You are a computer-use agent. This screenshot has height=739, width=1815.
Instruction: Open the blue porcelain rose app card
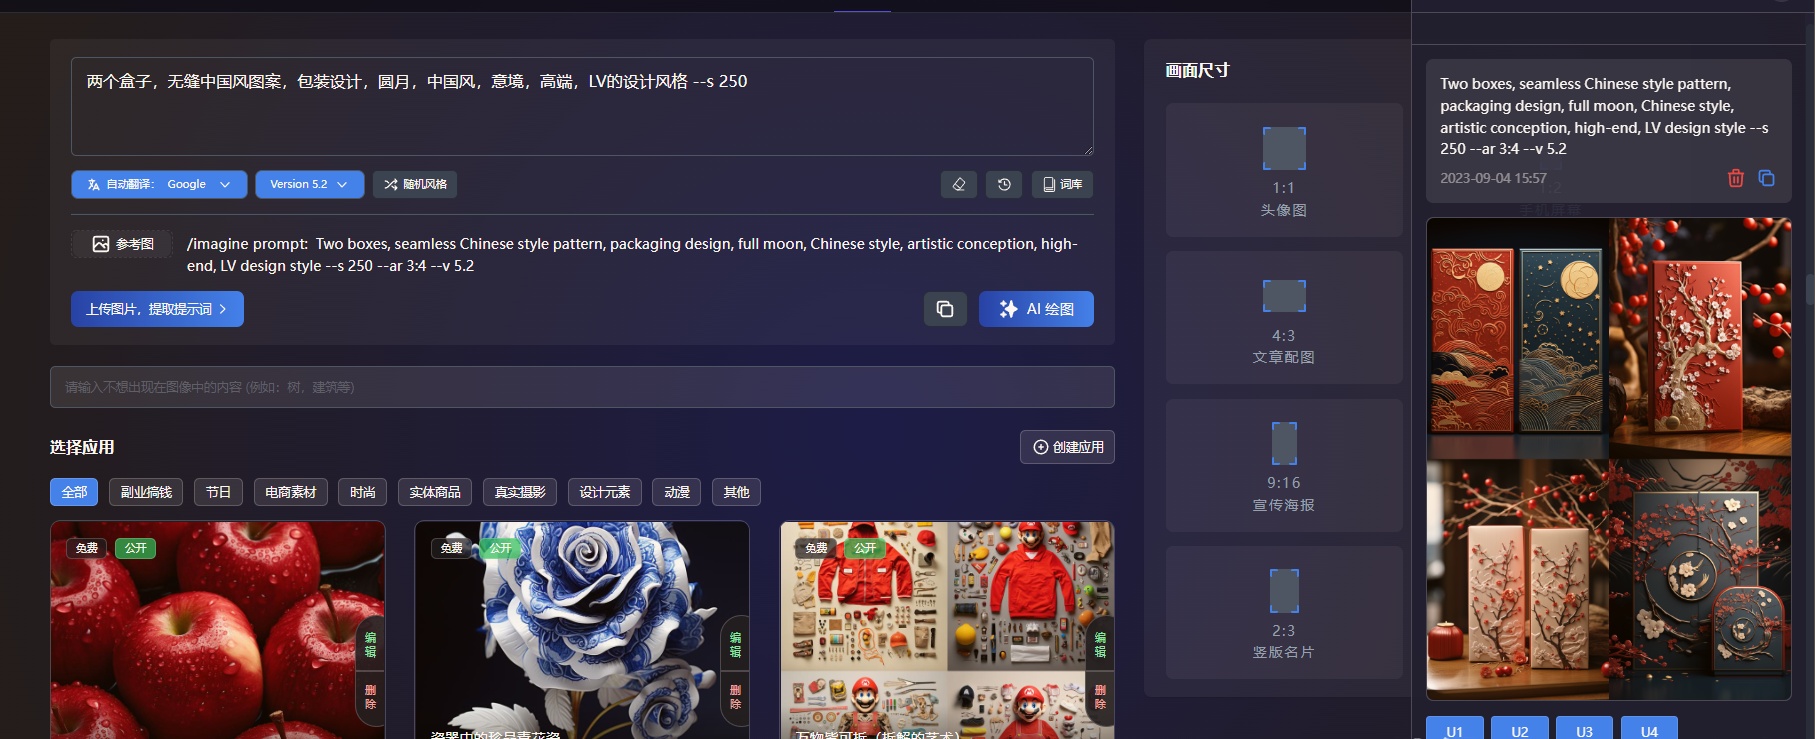click(582, 630)
